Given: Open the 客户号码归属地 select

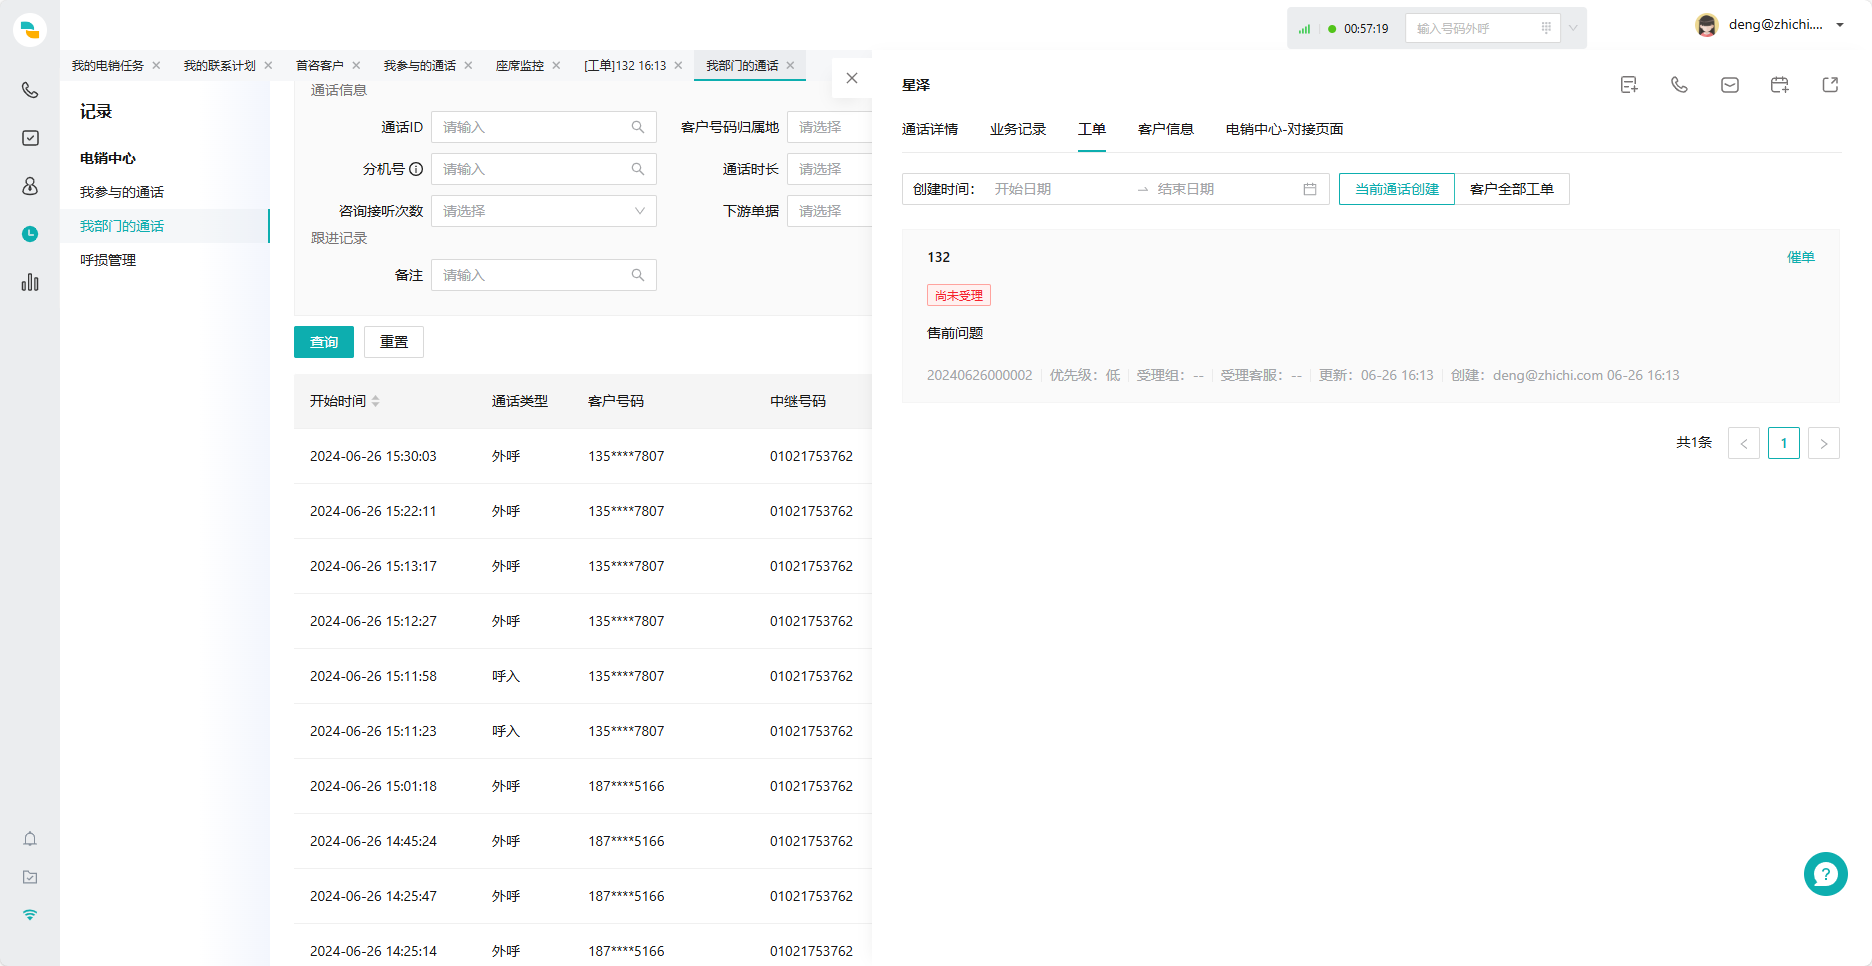Looking at the screenshot, I should click(829, 127).
